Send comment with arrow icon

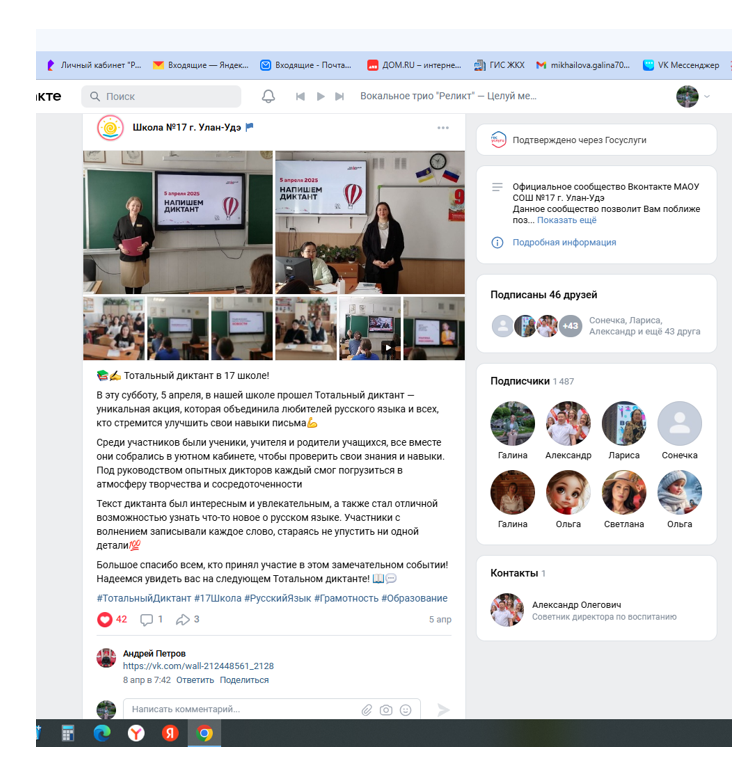coord(443,710)
